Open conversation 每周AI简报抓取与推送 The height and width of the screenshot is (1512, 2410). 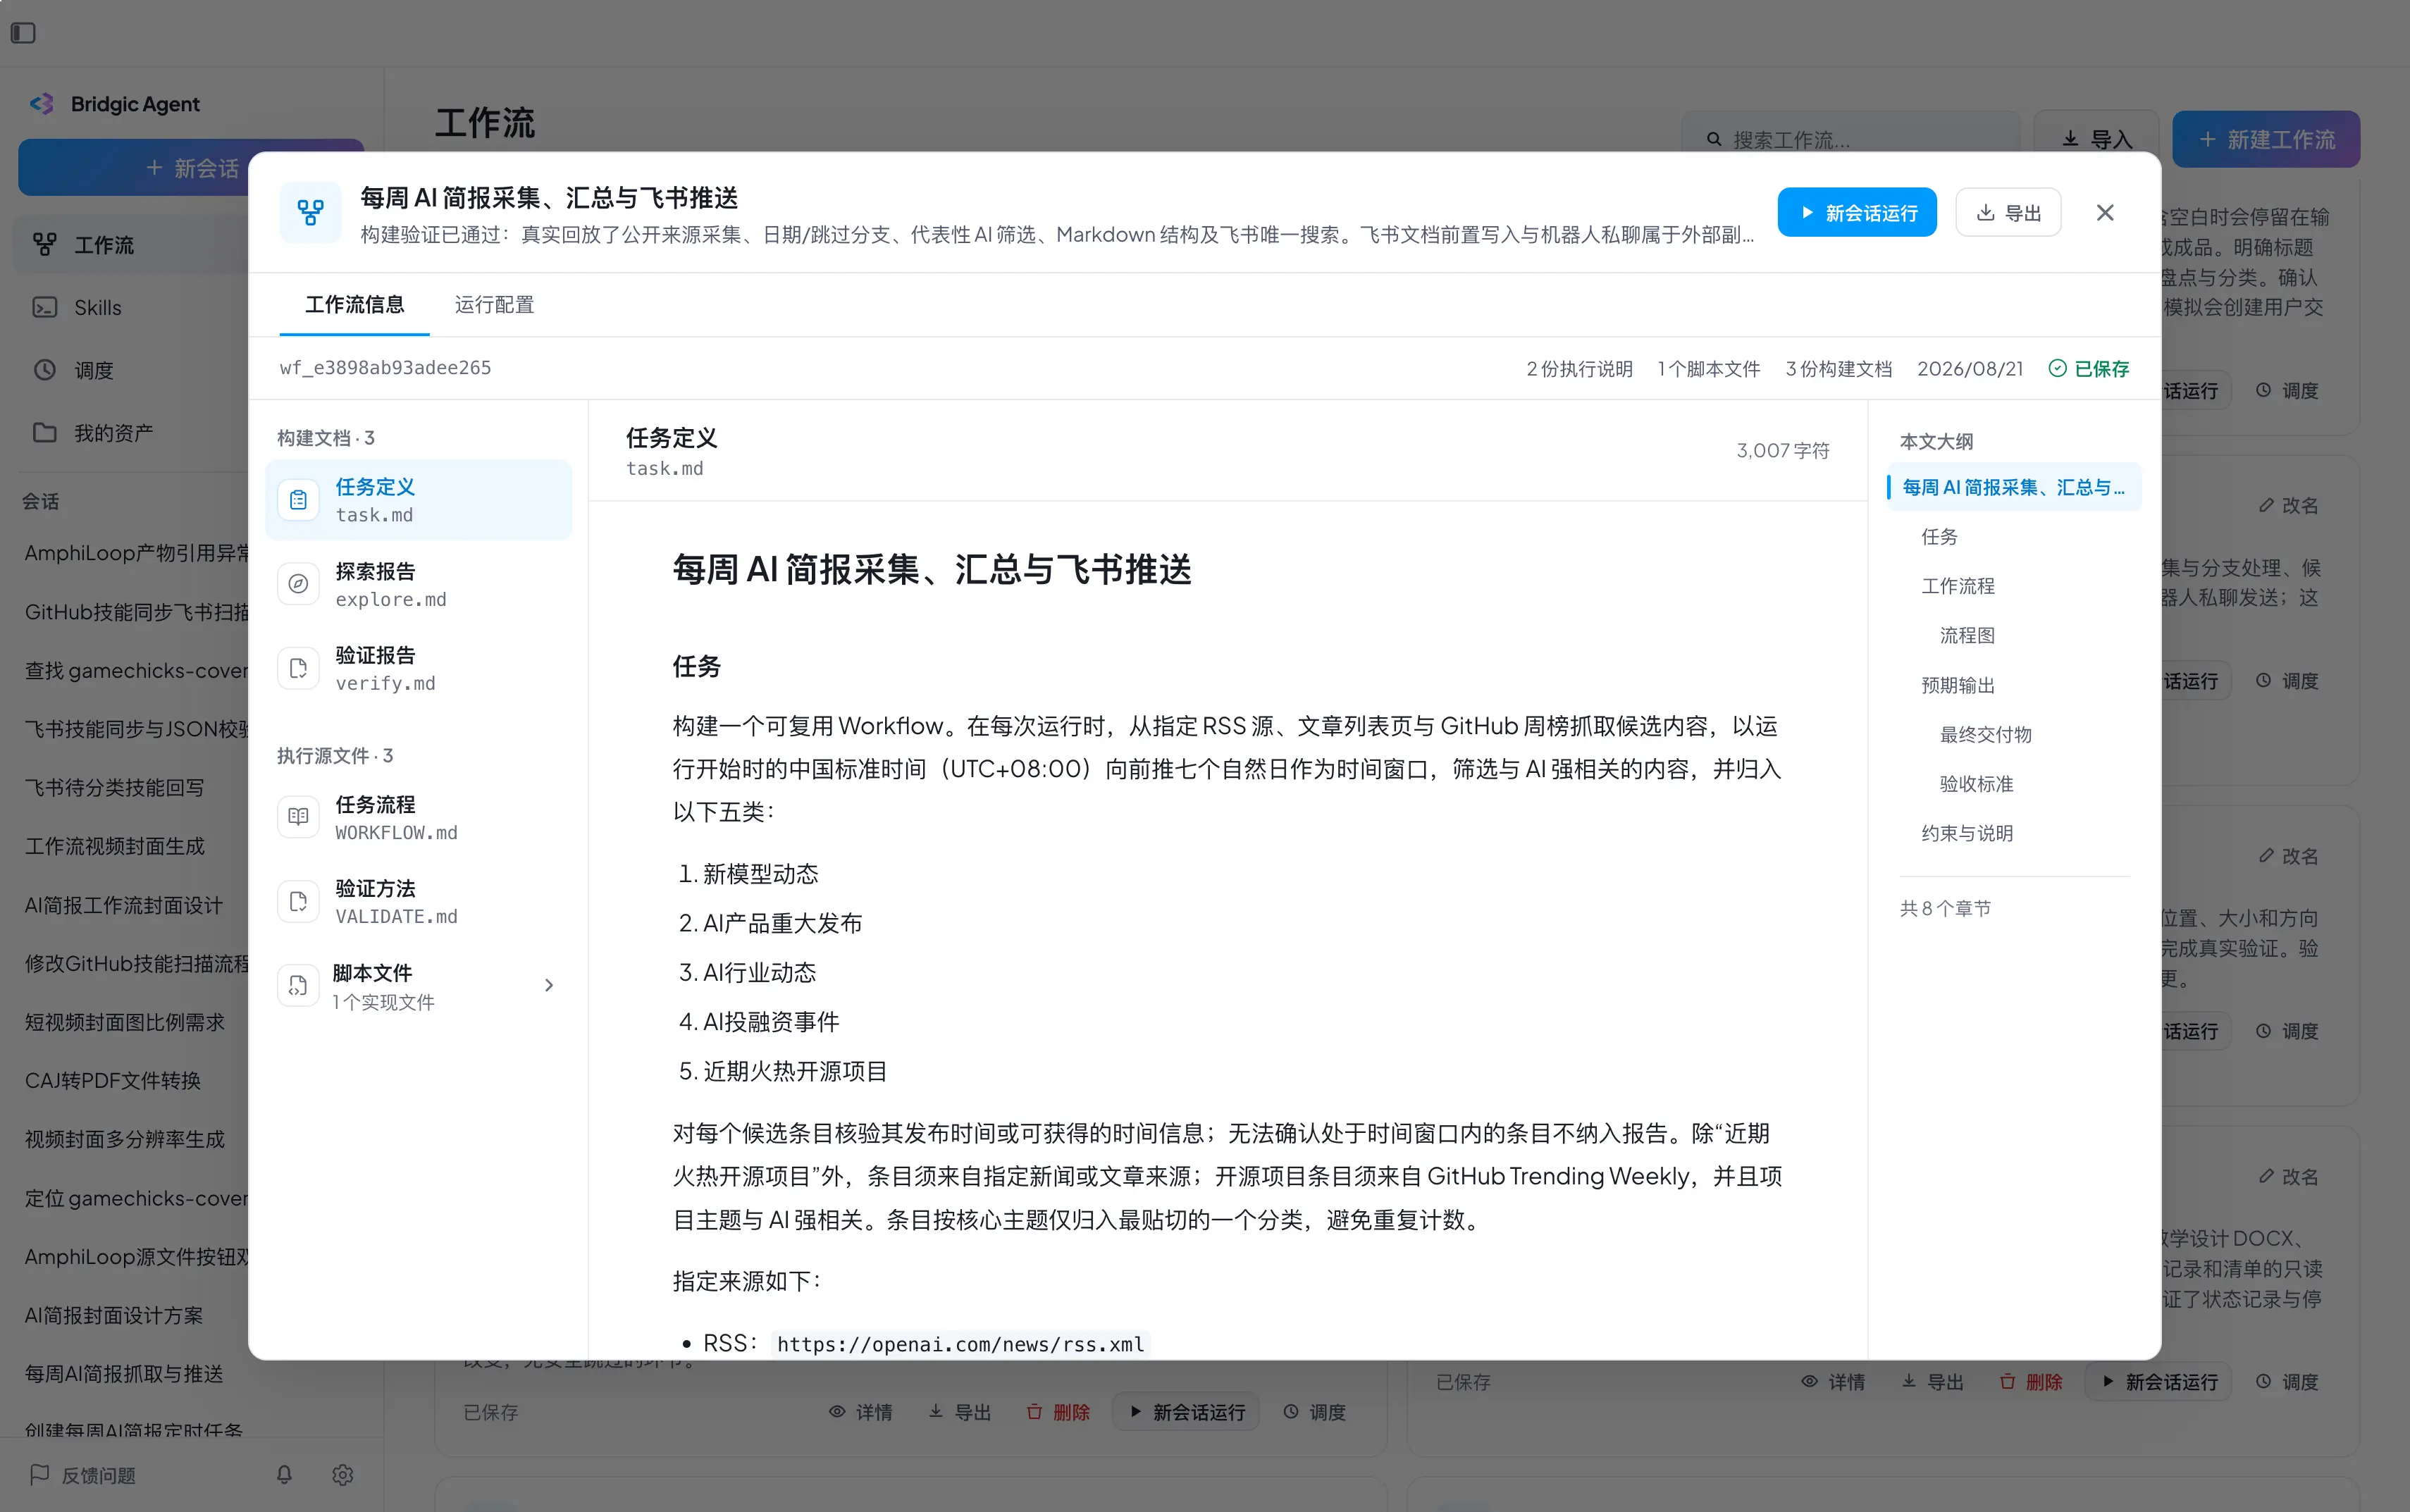124,1373
